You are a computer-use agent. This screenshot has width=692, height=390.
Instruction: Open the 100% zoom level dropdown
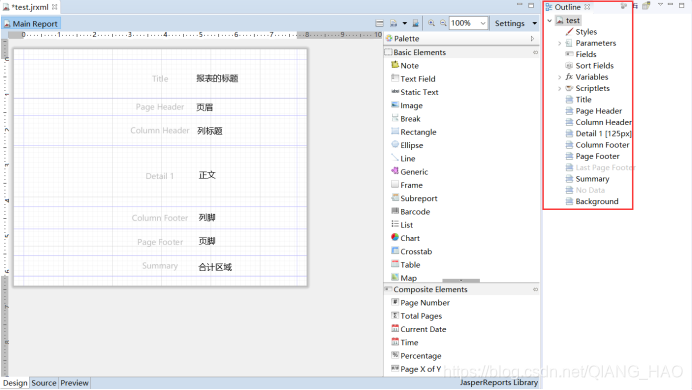[x=483, y=23]
